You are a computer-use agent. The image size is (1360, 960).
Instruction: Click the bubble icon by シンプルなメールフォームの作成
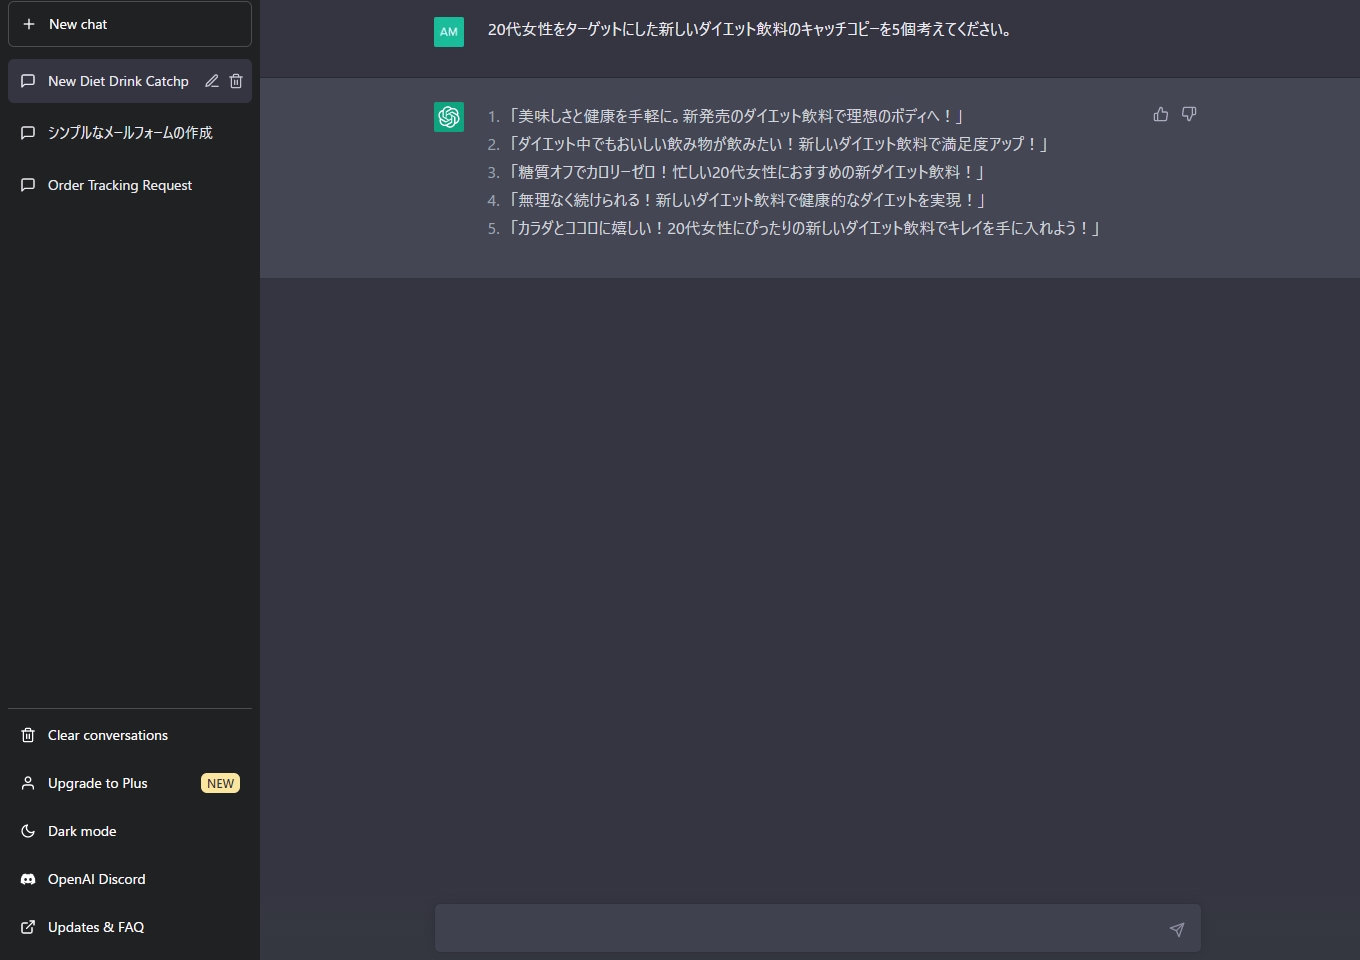(28, 132)
